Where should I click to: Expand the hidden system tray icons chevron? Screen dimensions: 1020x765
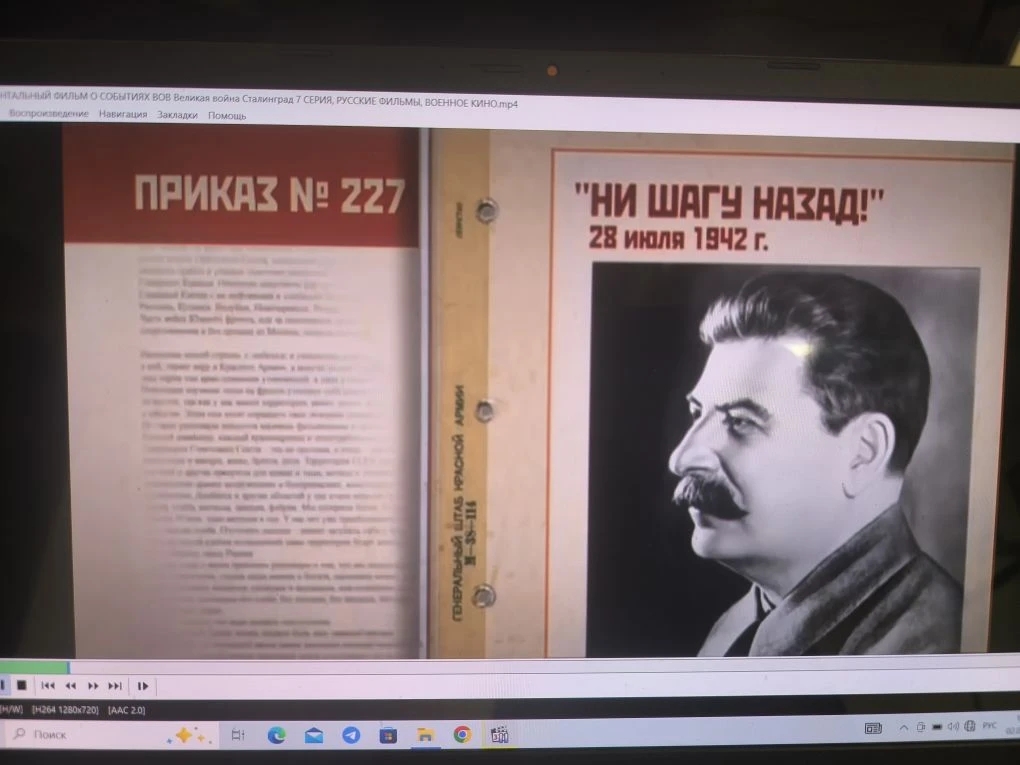[904, 727]
